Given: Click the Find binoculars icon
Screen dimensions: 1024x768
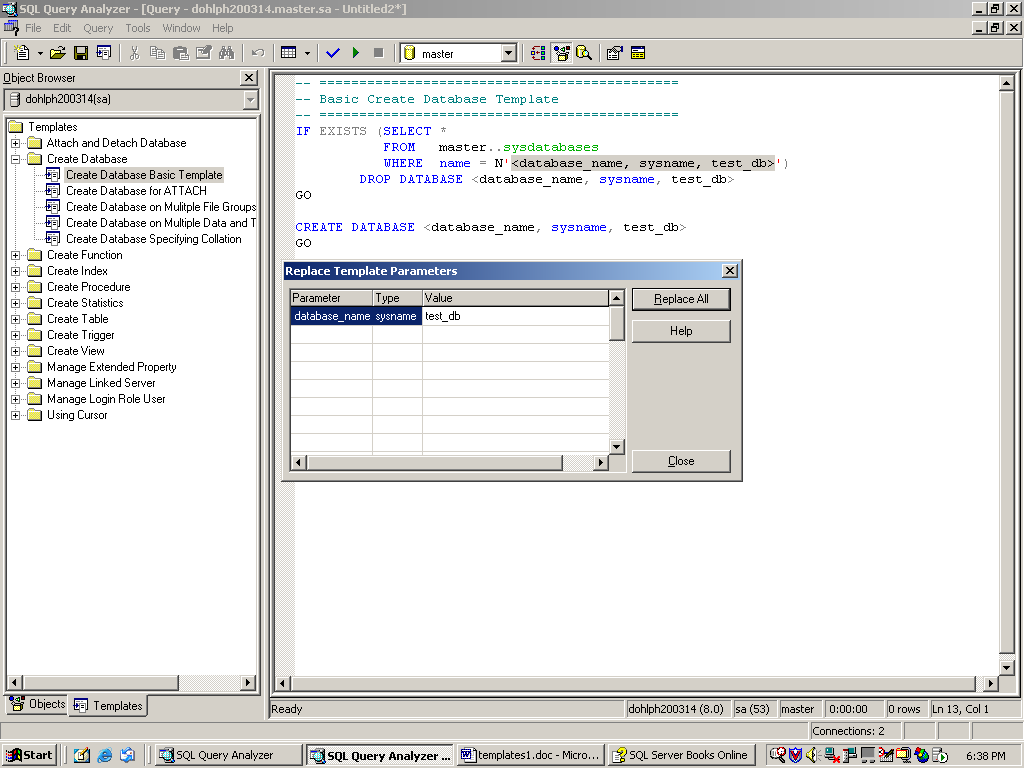Looking at the screenshot, I should pos(226,53).
